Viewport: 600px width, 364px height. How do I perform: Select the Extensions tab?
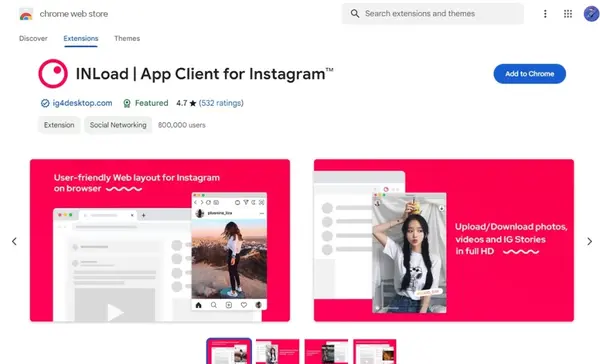pos(81,38)
